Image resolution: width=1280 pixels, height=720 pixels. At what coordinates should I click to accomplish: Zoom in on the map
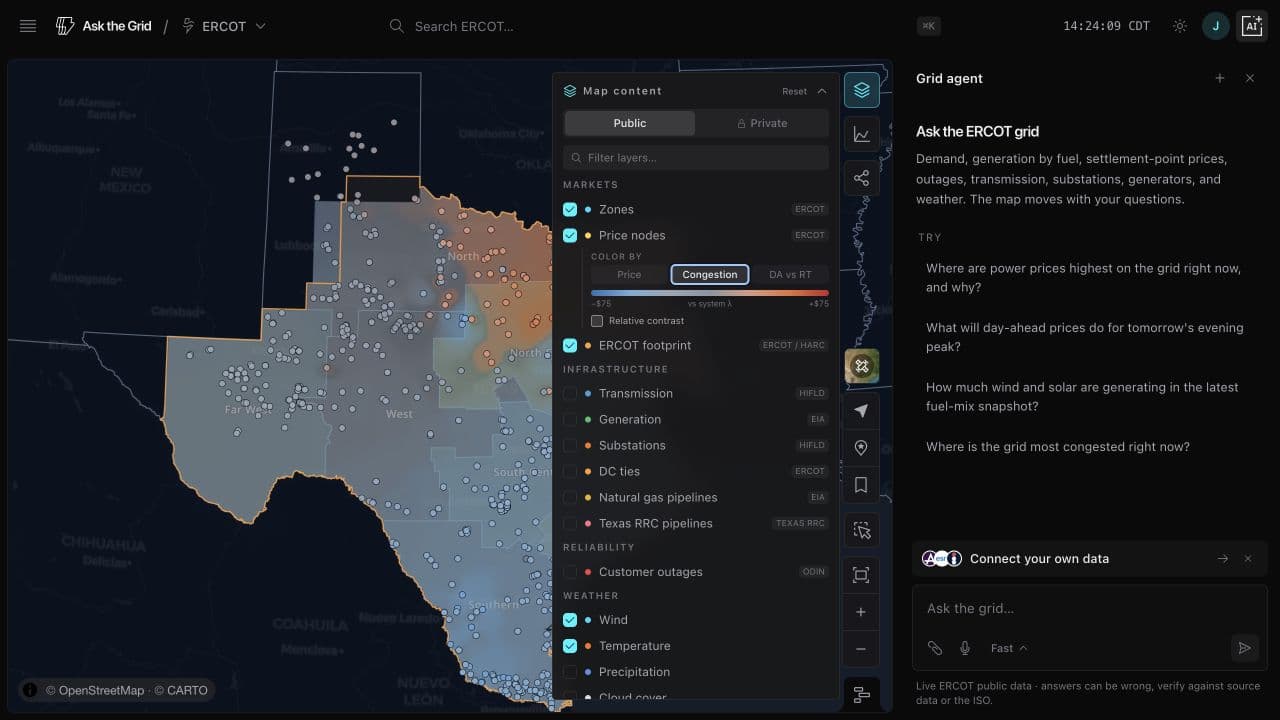pos(862,612)
